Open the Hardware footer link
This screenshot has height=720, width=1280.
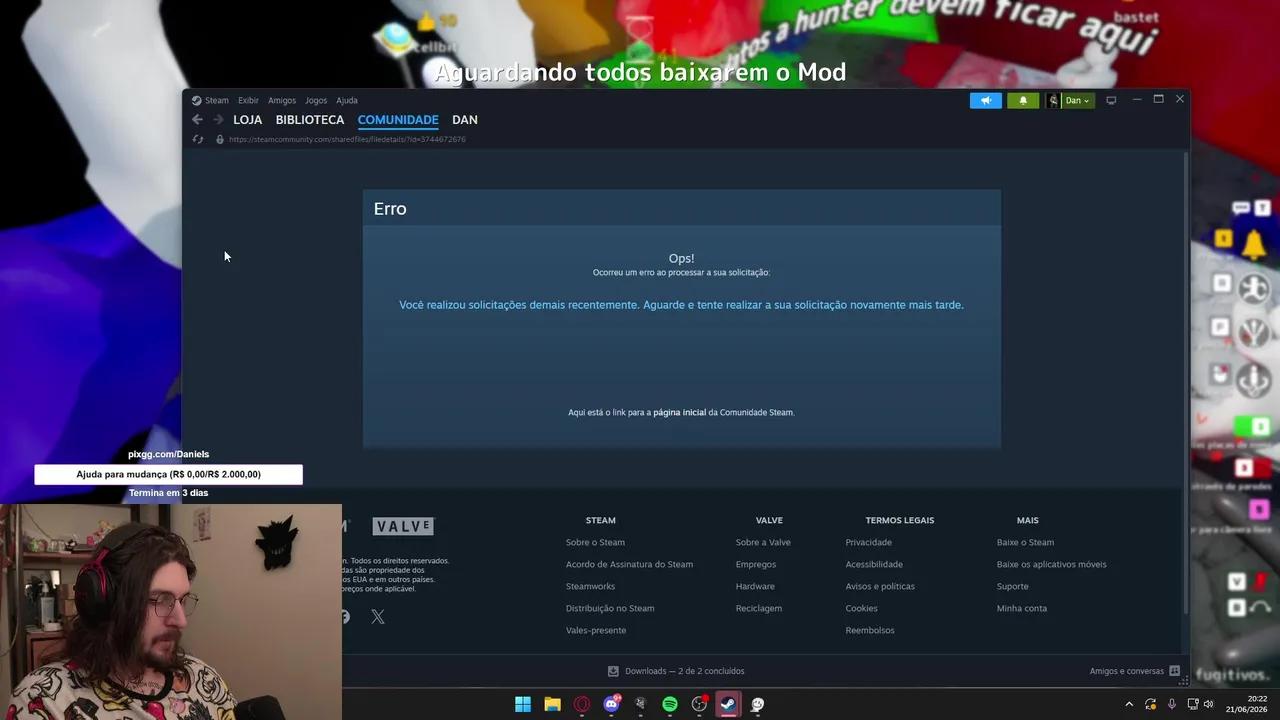pyautogui.click(x=755, y=586)
